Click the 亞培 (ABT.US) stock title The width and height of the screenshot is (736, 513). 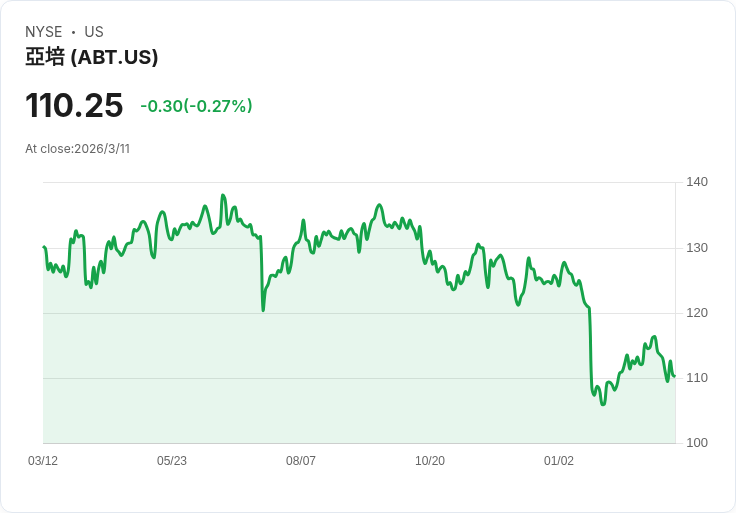point(92,58)
